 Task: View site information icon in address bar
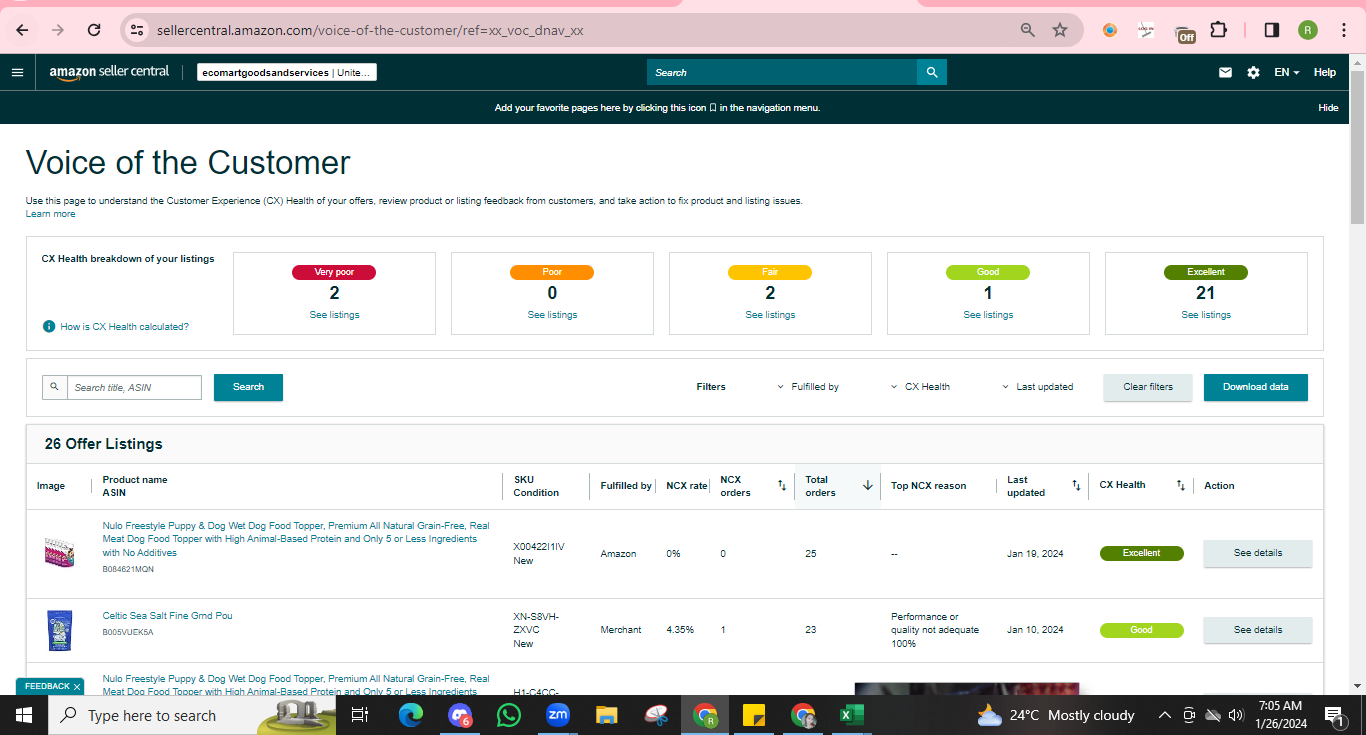(138, 30)
